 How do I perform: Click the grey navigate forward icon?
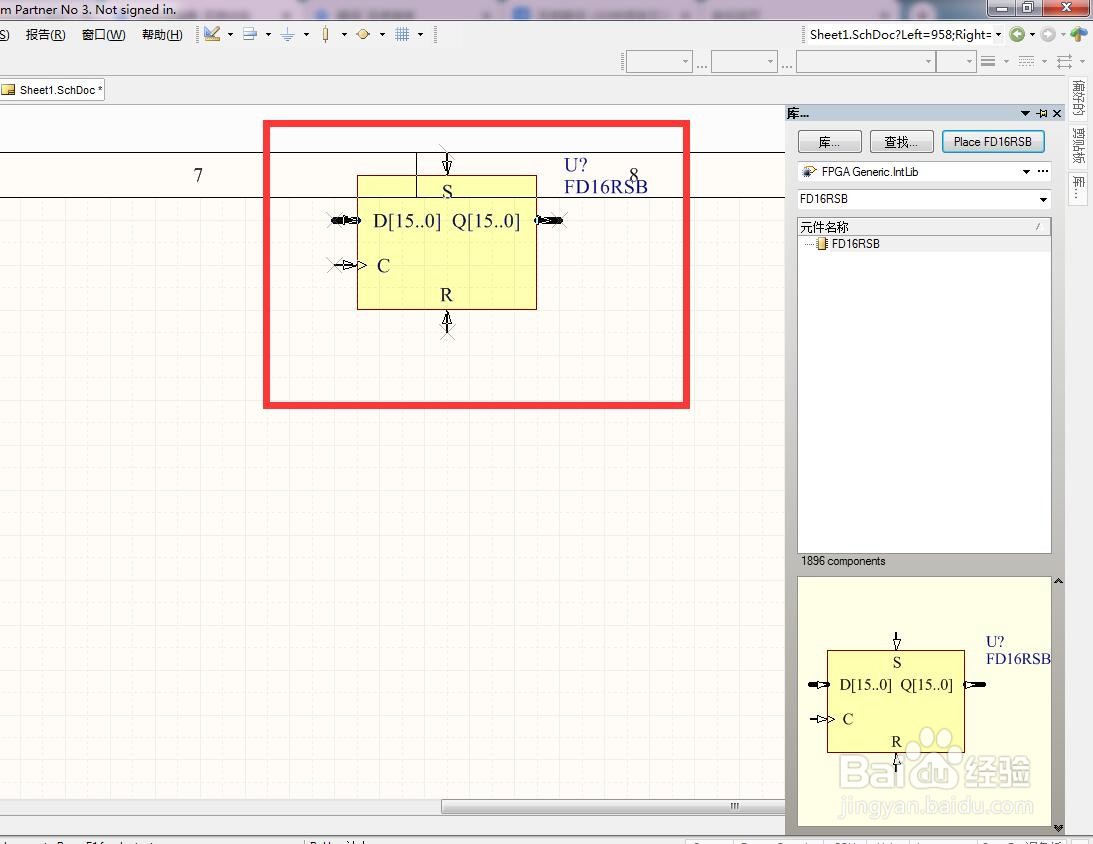point(1048,34)
